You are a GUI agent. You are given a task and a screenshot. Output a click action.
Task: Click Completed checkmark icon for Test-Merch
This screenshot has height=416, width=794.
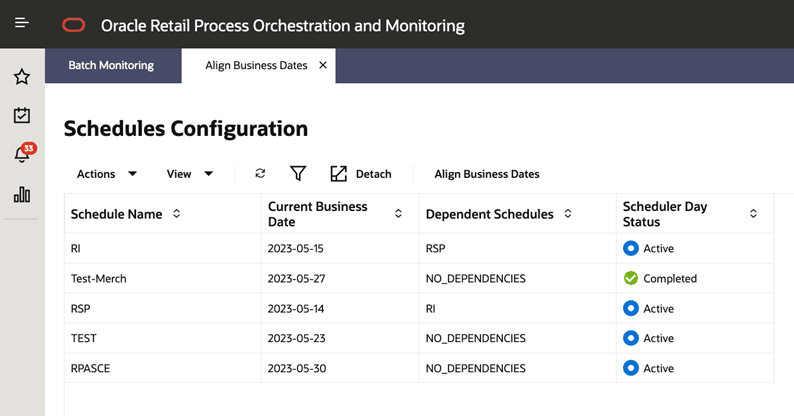(x=630, y=278)
